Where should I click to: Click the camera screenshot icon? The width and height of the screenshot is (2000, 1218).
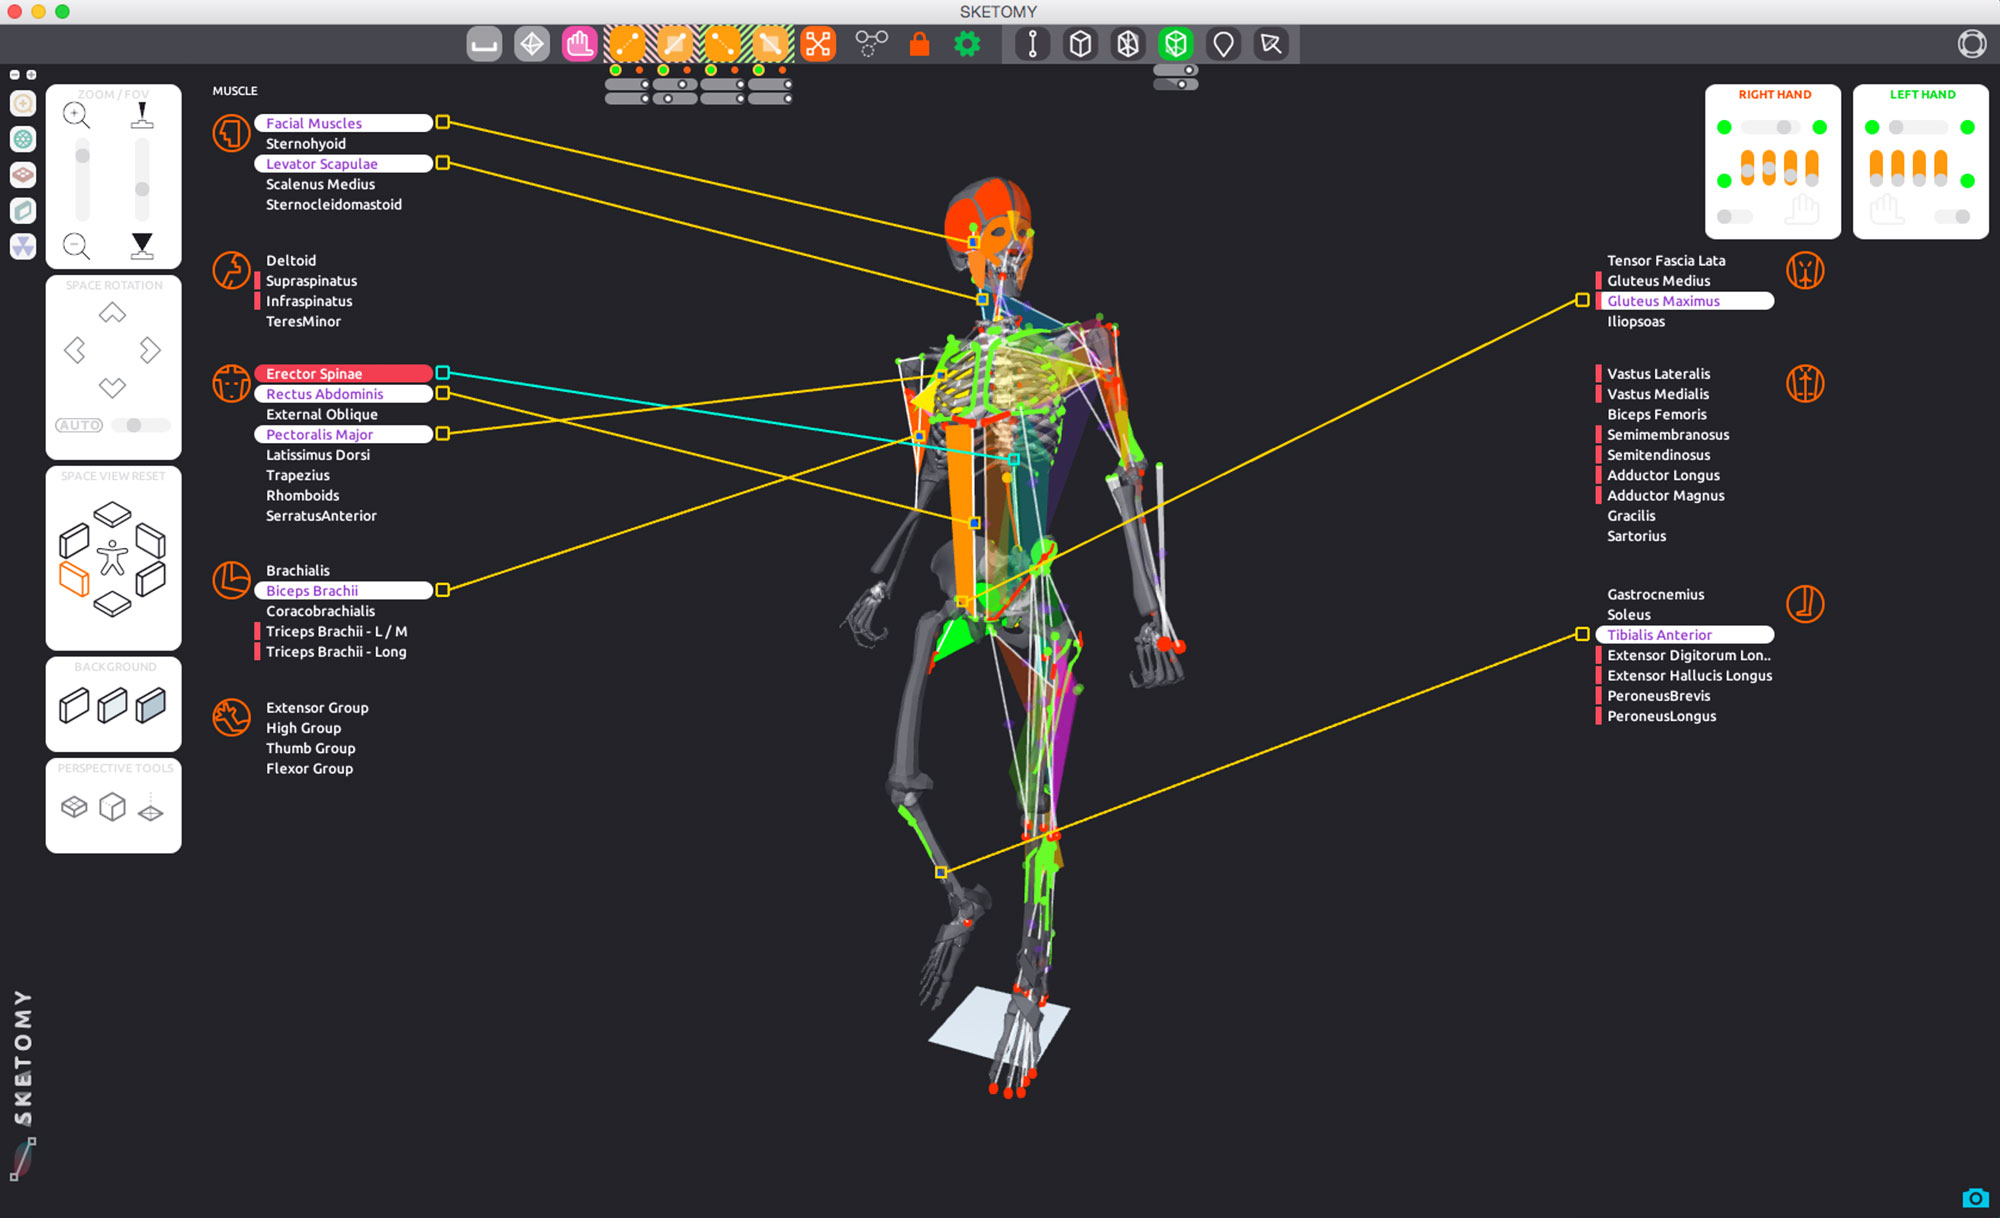pyautogui.click(x=1974, y=1197)
